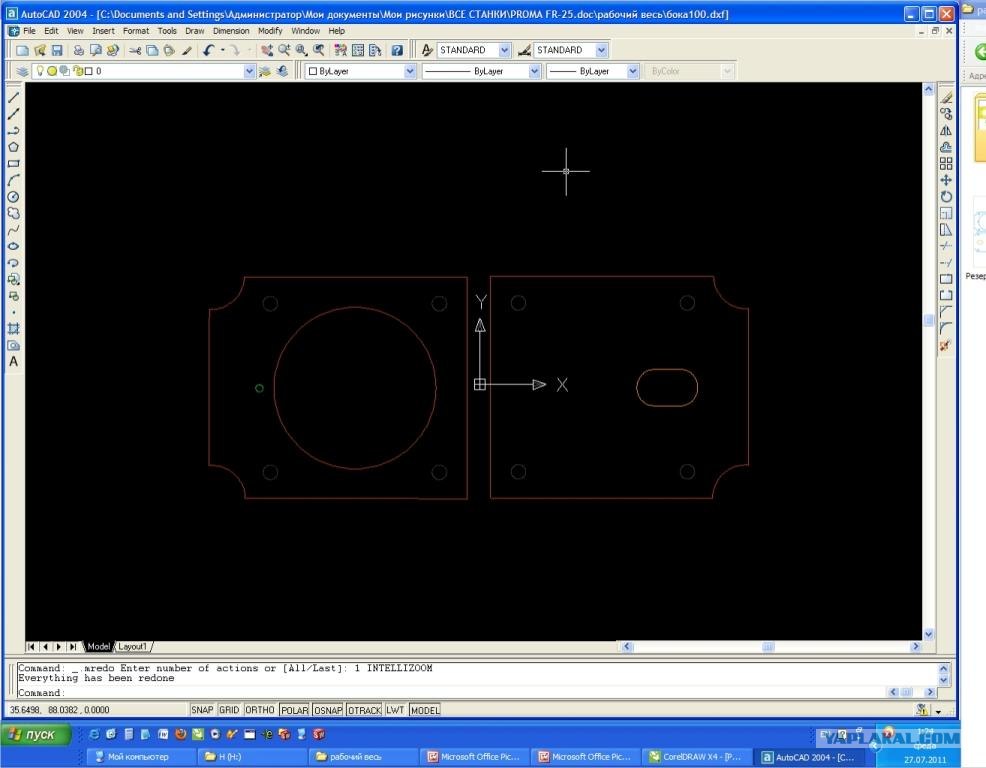Select the Polygon drawing tool
Viewport: 986px width, 768px height.
[x=13, y=147]
